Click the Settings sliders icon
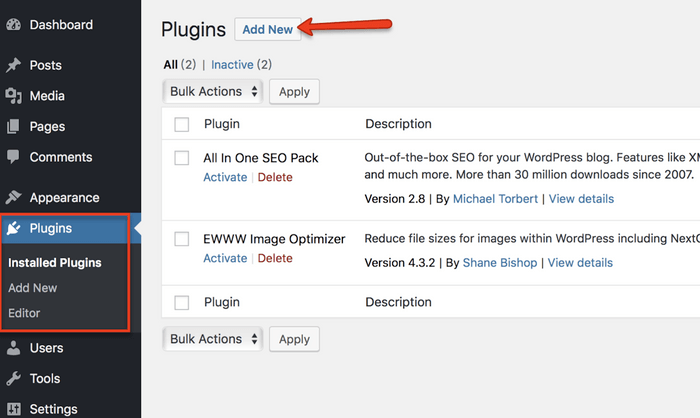 13,409
